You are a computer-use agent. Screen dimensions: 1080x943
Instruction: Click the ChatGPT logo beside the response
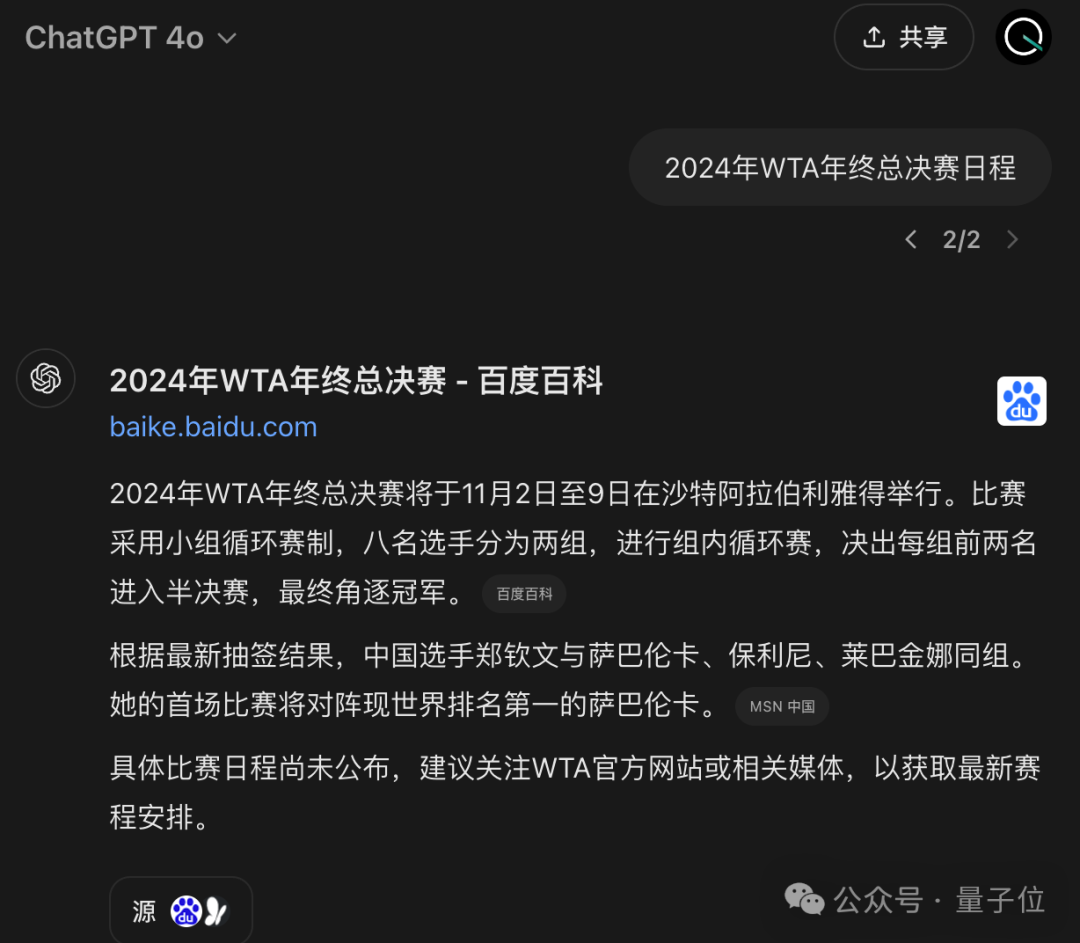click(x=46, y=378)
